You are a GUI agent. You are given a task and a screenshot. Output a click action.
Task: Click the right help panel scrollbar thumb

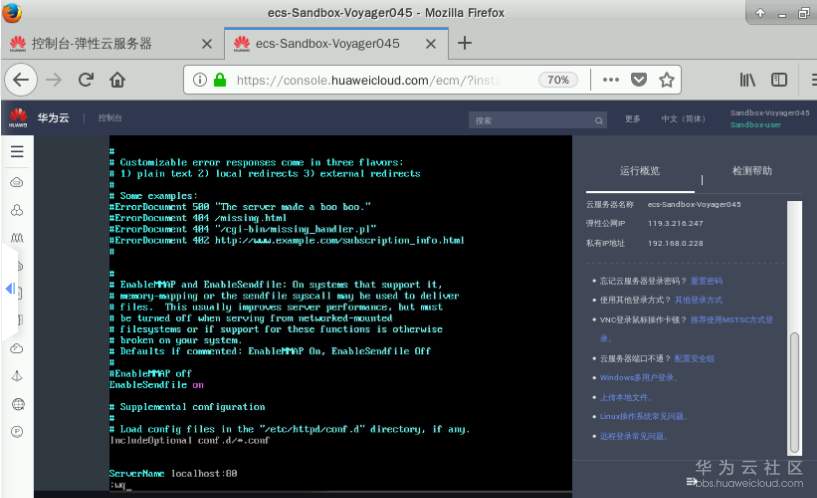coord(795,392)
